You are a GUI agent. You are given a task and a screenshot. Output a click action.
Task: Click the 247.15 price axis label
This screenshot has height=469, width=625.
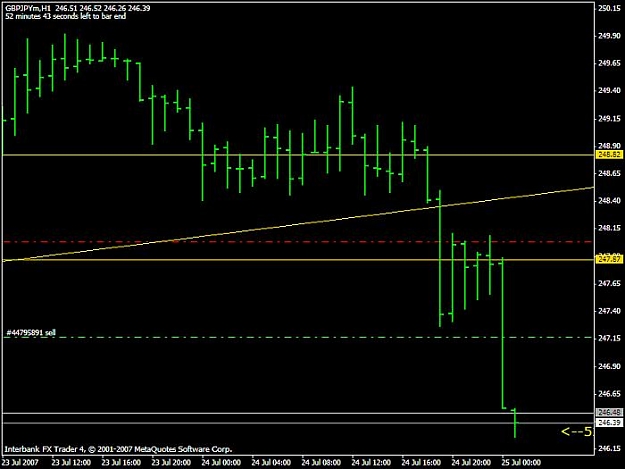[x=610, y=338]
